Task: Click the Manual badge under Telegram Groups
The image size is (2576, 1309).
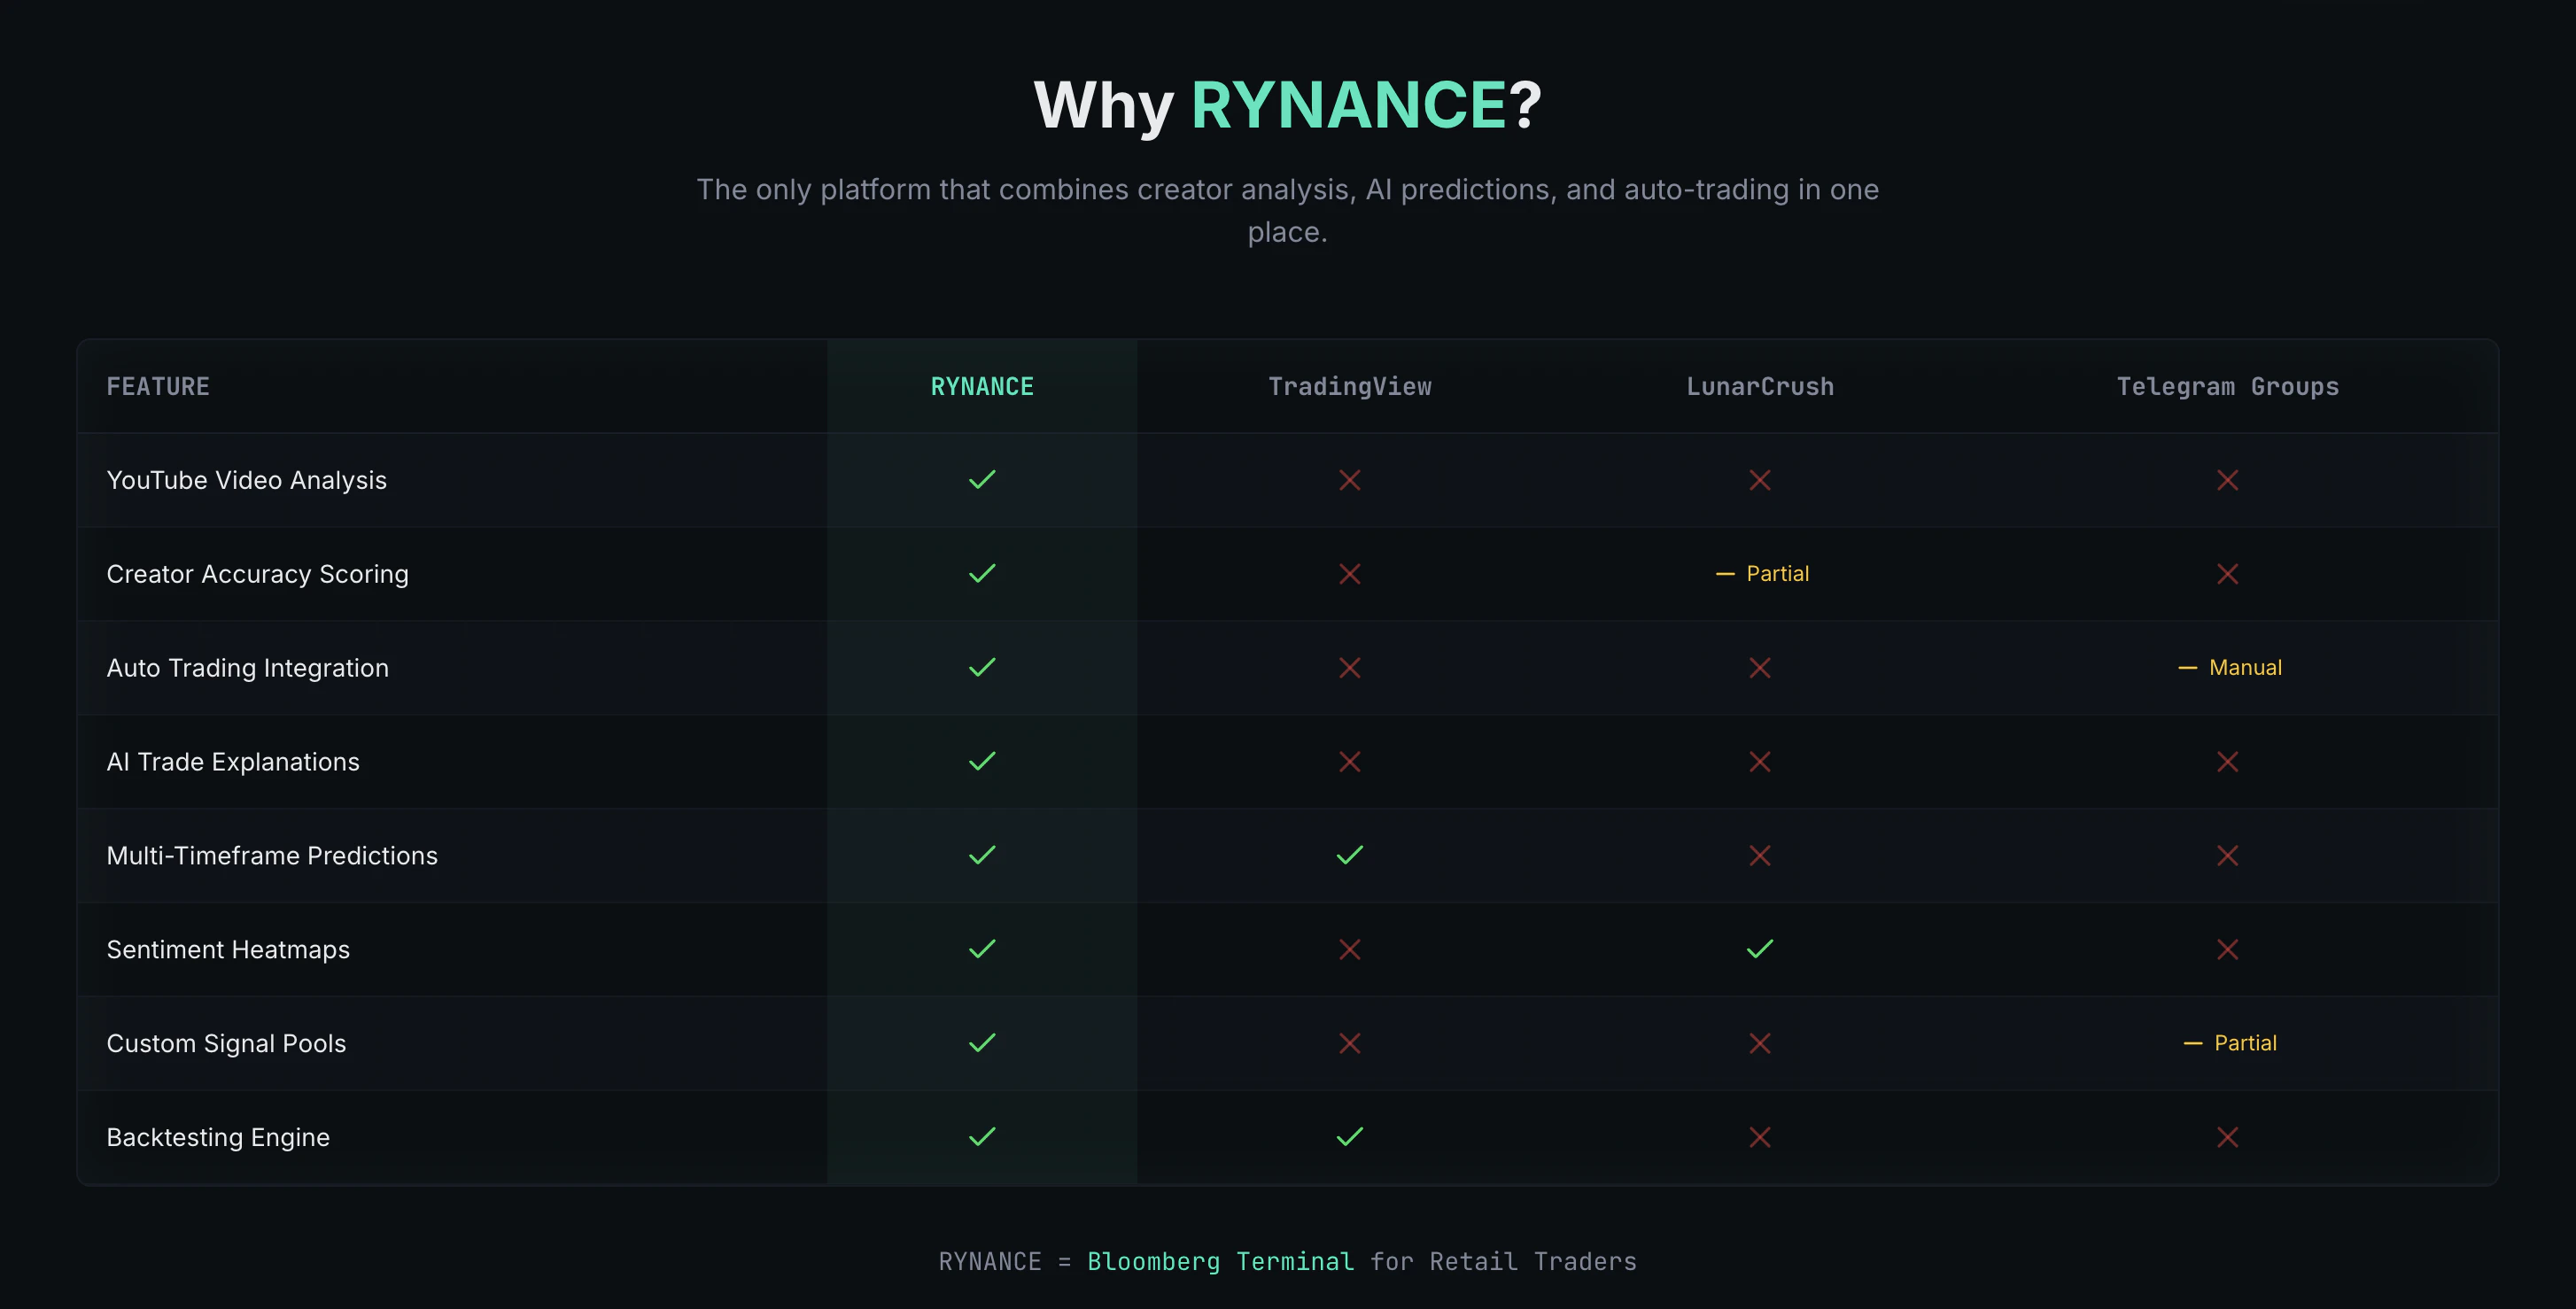Action: pyautogui.click(x=2230, y=668)
